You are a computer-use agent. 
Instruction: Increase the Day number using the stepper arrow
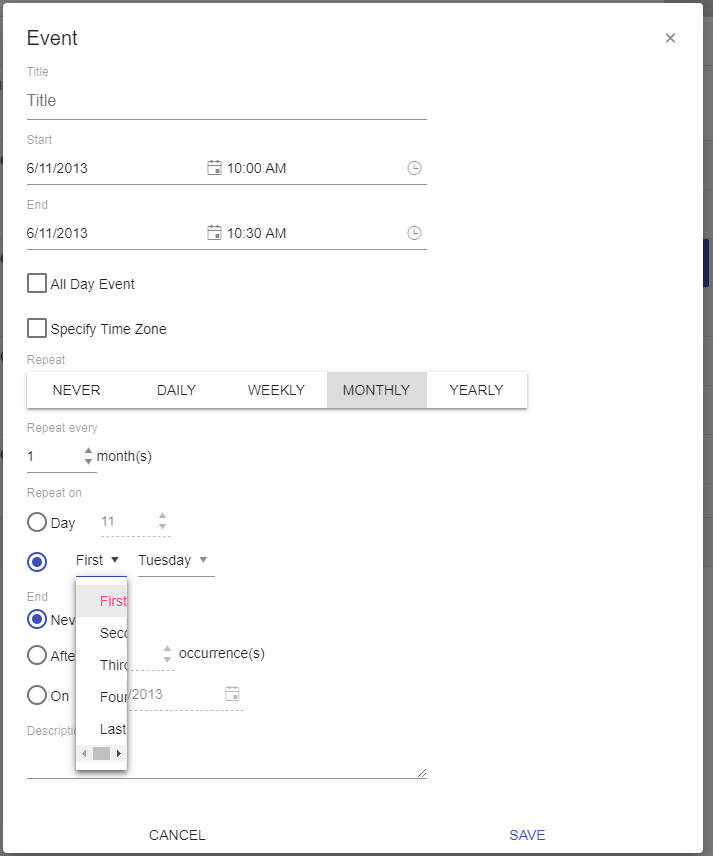[x=162, y=515]
